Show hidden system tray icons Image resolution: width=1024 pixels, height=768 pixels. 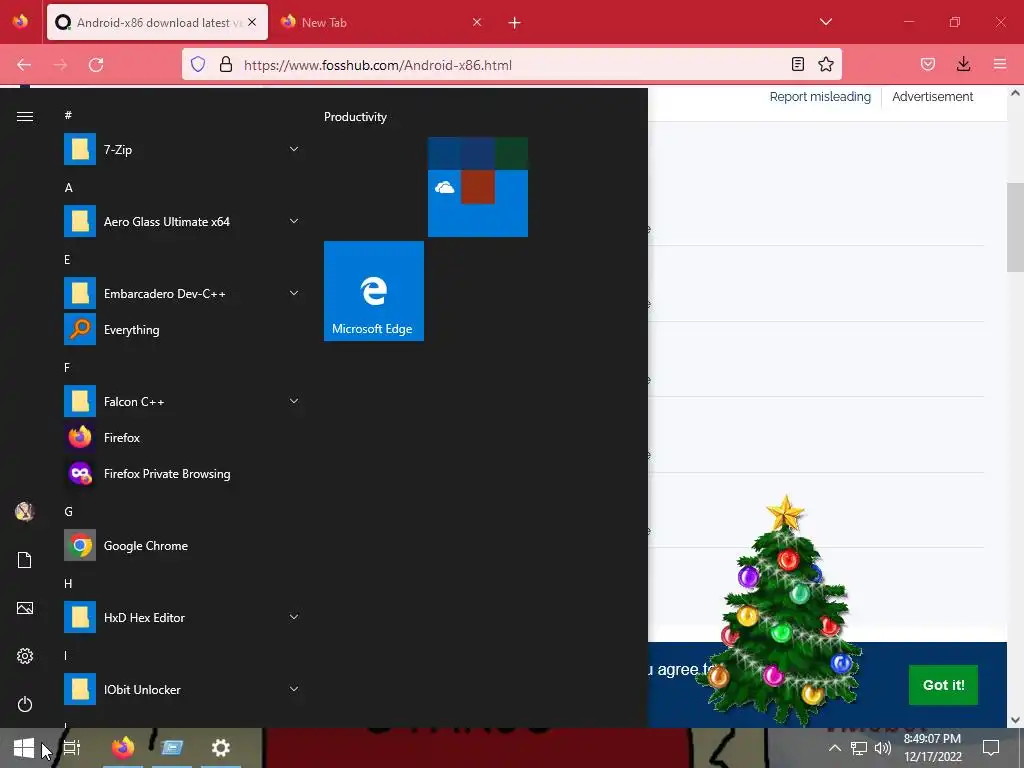[835, 748]
